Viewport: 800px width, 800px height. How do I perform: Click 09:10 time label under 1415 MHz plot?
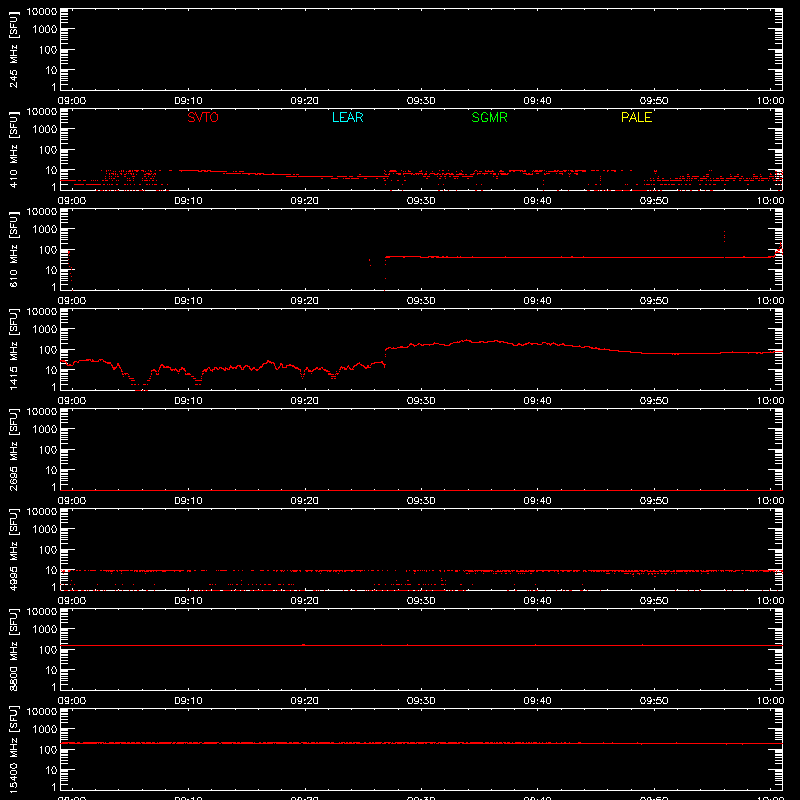click(x=188, y=401)
